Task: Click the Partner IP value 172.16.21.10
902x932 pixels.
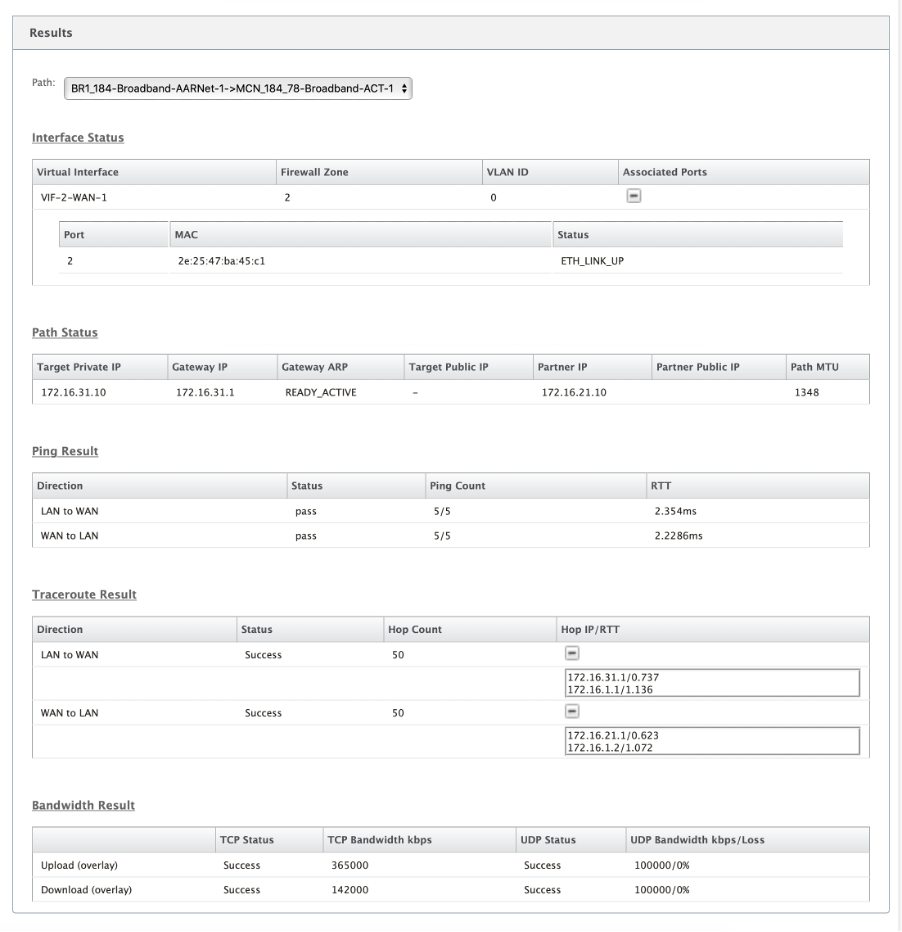Action: 574,392
